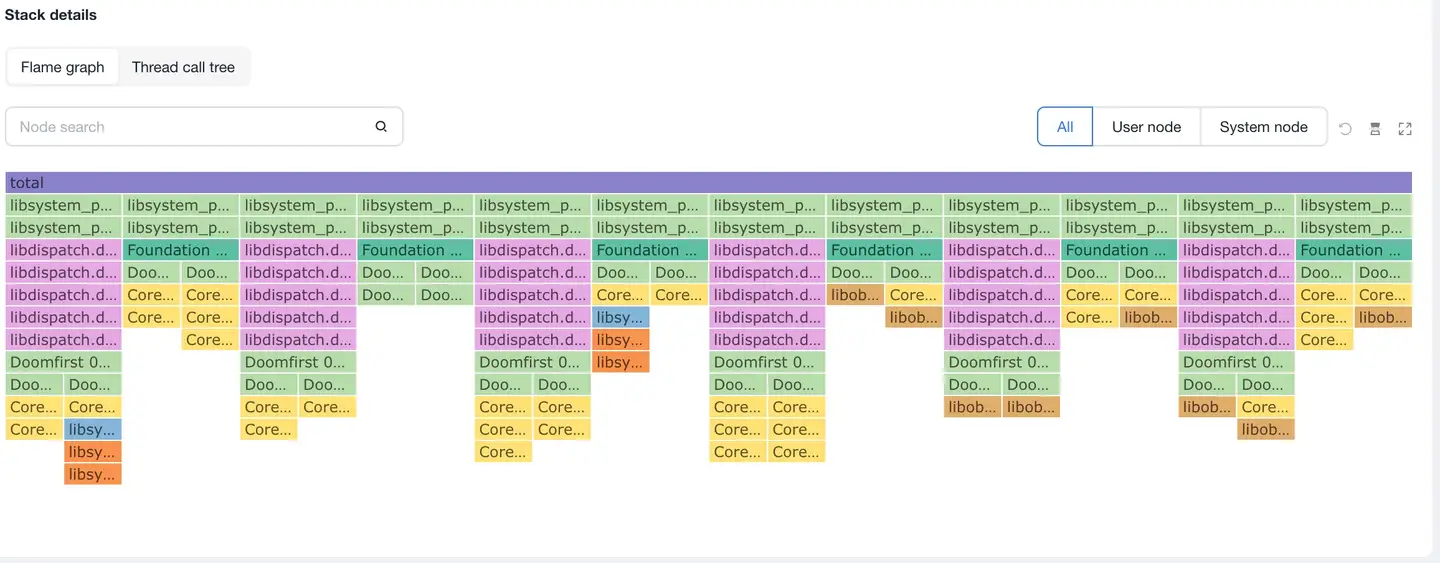Reset the flame graph with the undo-arrow icon
Viewport: 1440px width, 563px height.
coord(1346,128)
